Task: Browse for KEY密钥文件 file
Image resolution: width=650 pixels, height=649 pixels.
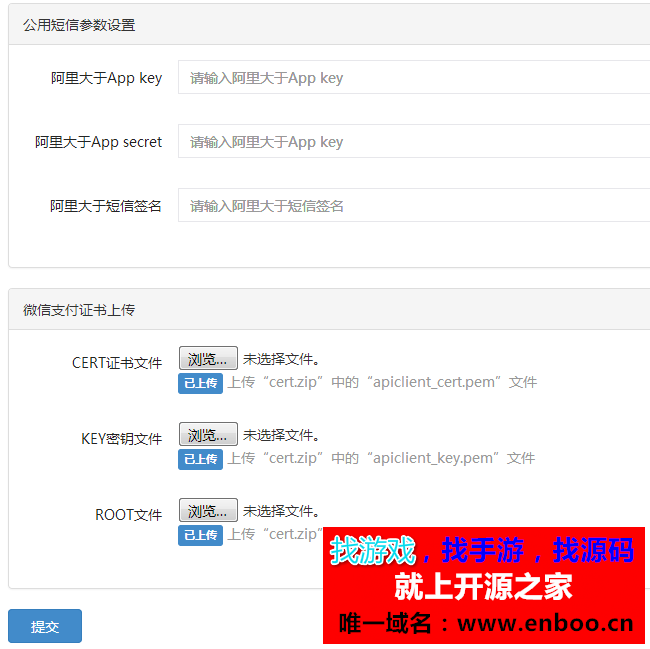Action: 208,434
